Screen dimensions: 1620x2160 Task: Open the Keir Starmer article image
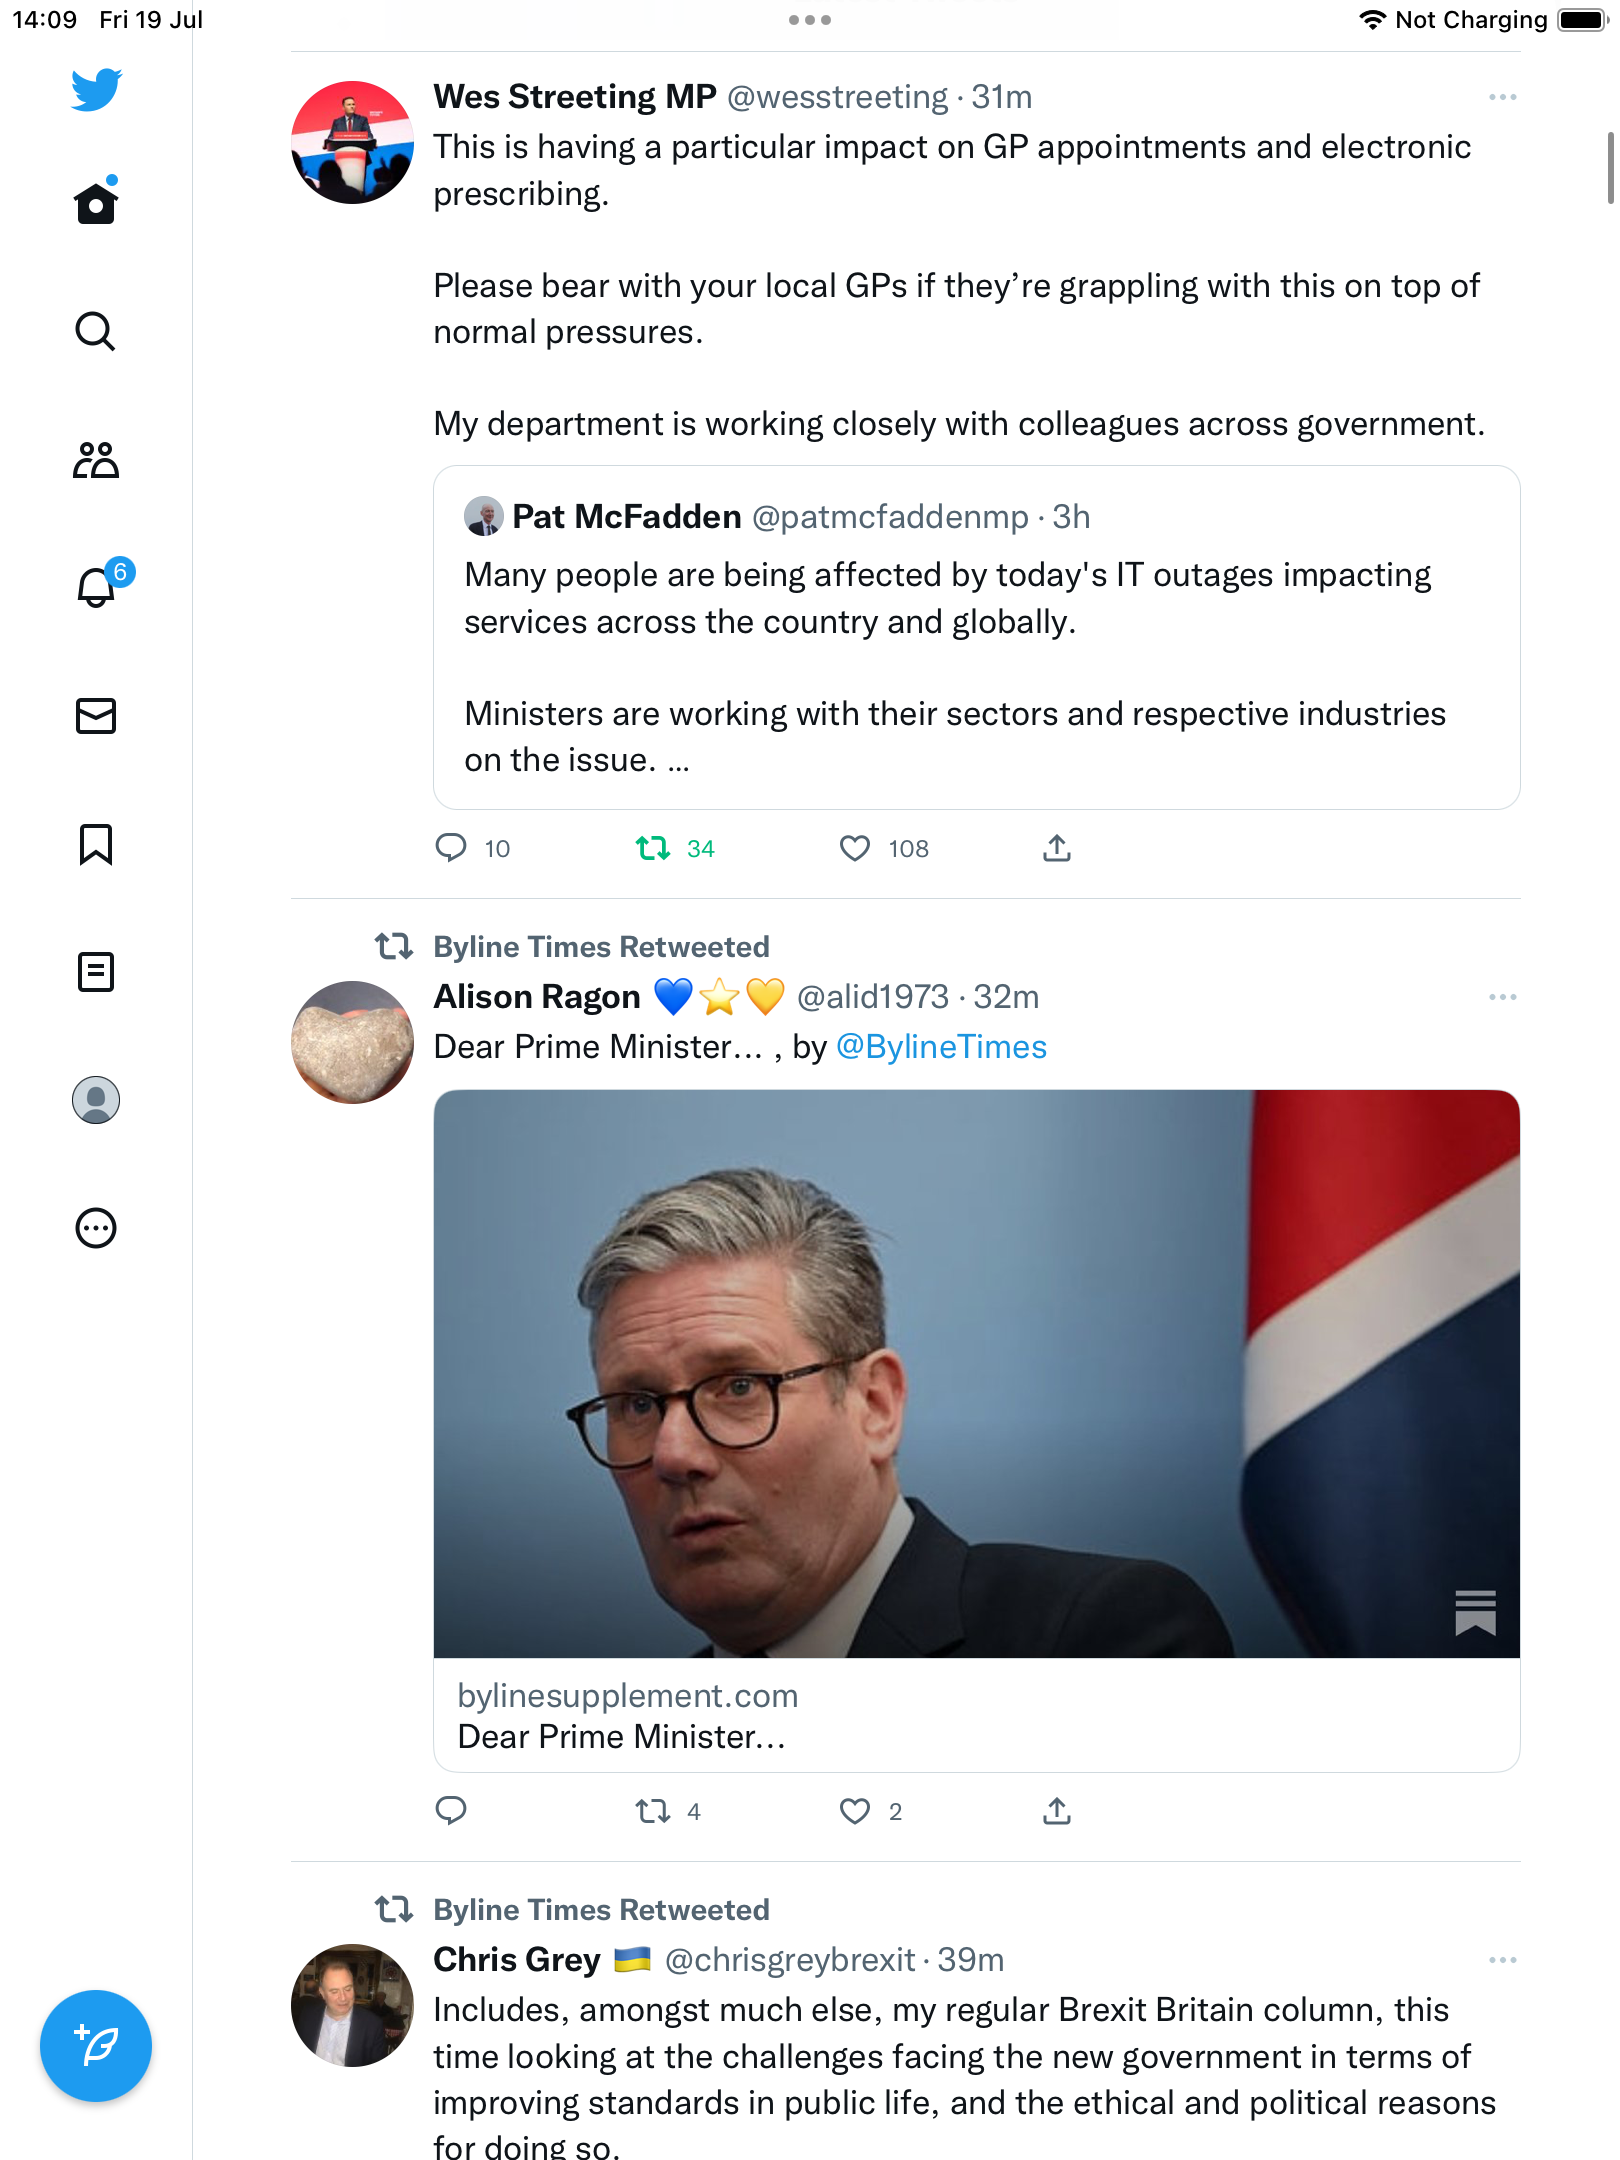pos(976,1374)
